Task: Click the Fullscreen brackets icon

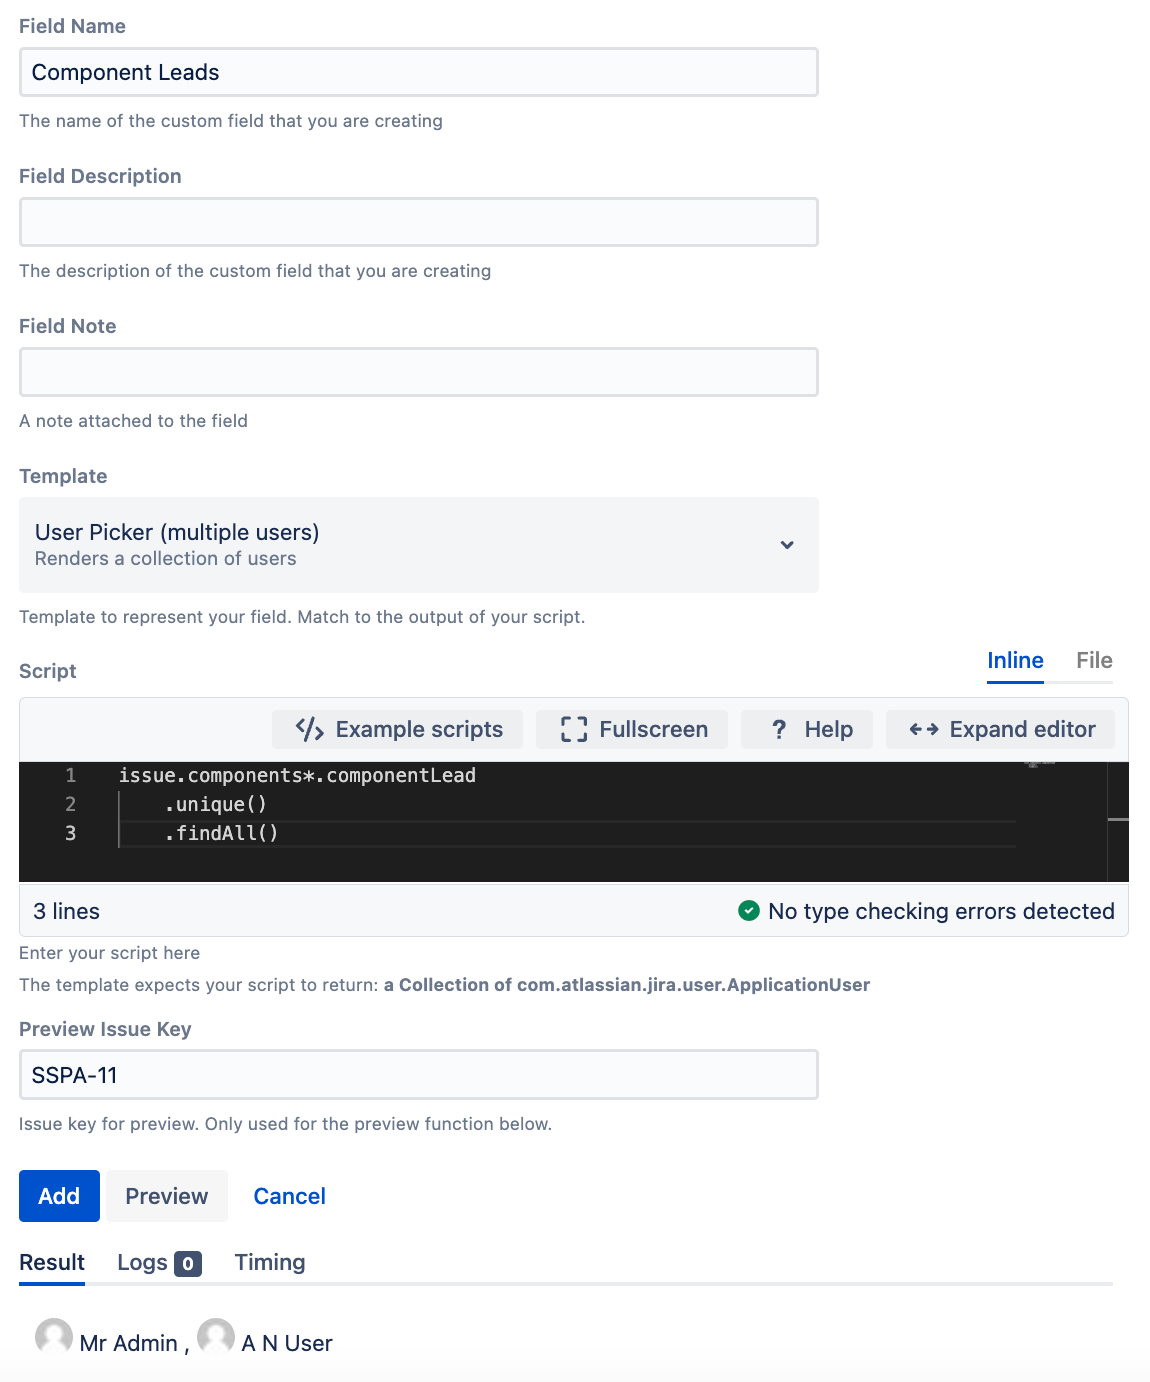Action: (x=574, y=729)
